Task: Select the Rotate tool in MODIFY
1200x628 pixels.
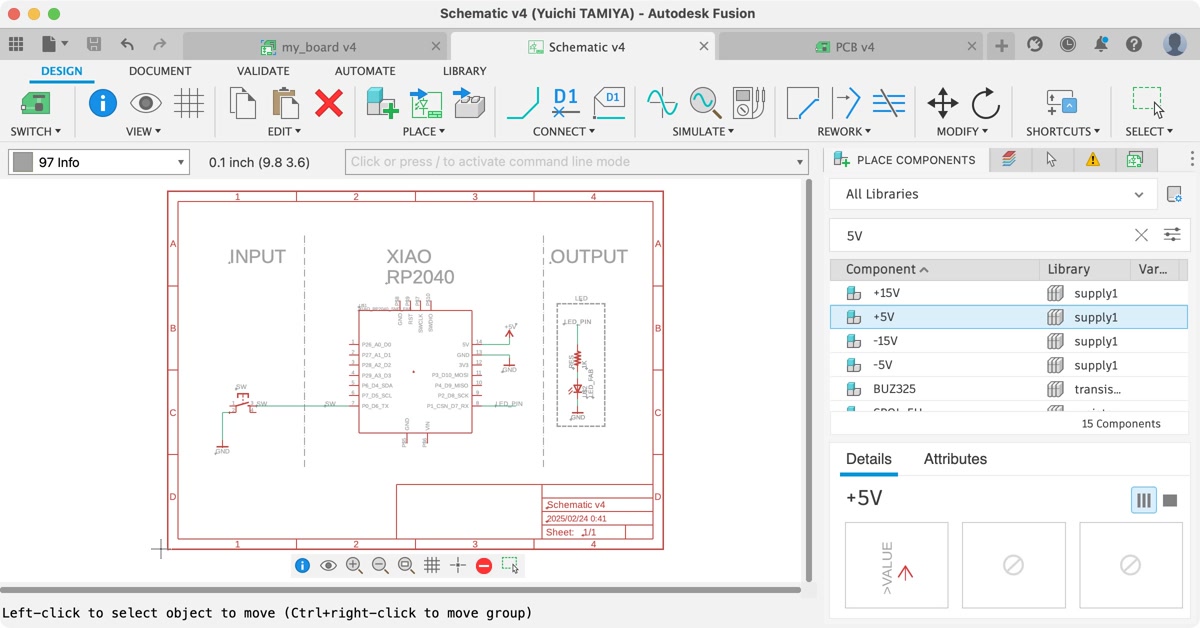Action: (x=986, y=103)
